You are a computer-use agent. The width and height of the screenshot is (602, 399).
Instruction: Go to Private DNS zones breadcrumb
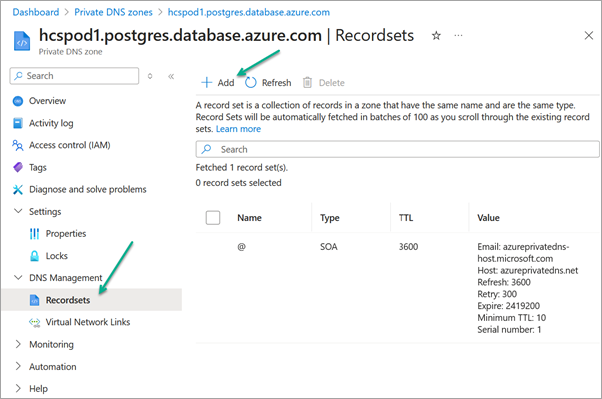pyautogui.click(x=113, y=12)
